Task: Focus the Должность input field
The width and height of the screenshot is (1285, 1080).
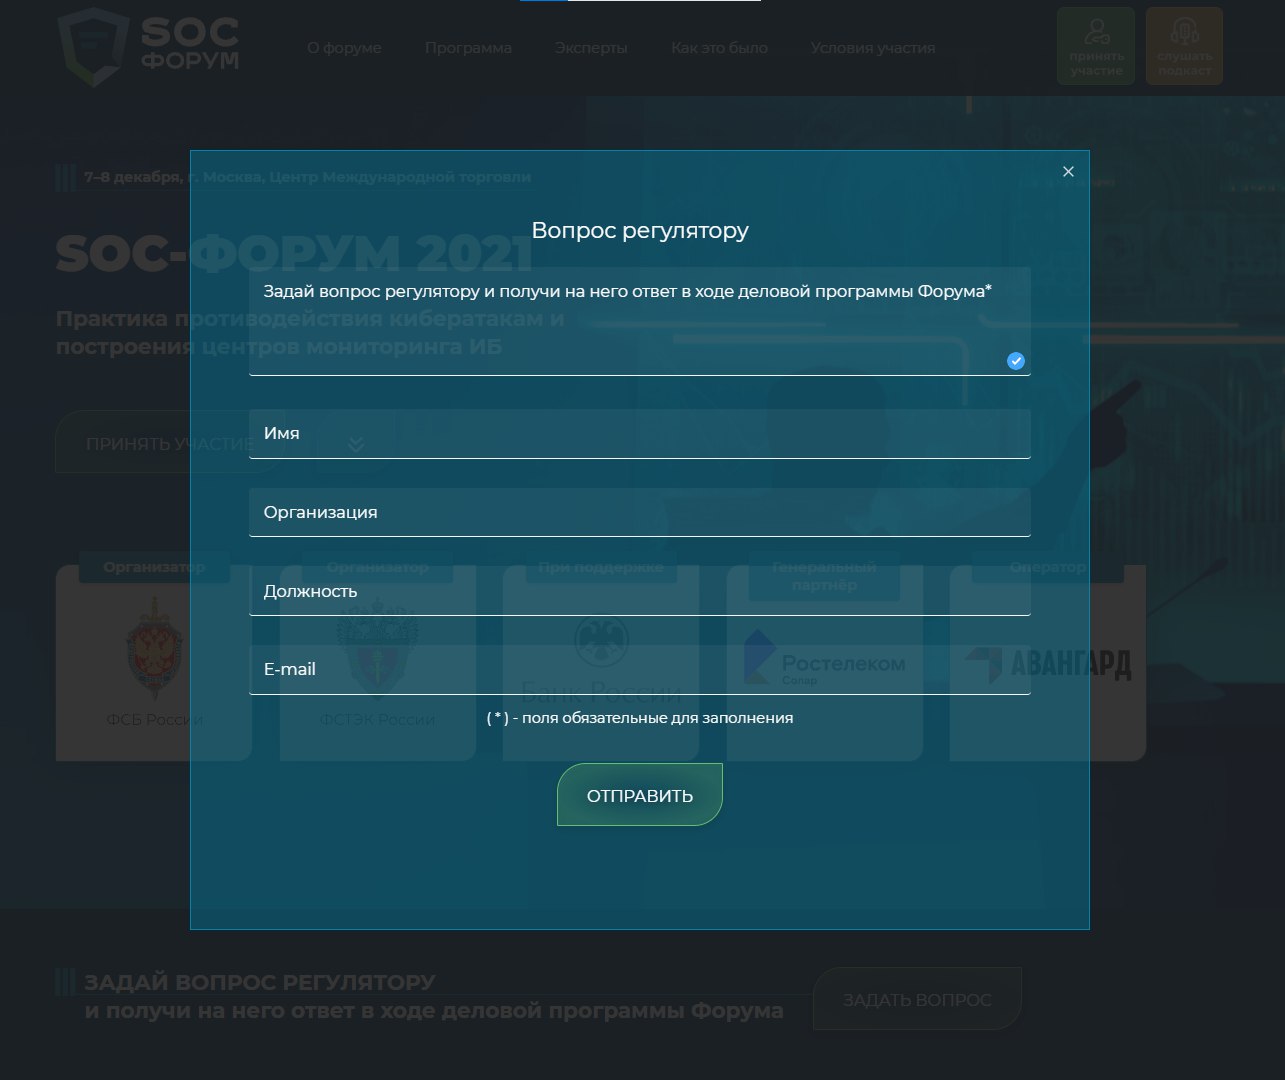Action: pos(640,591)
